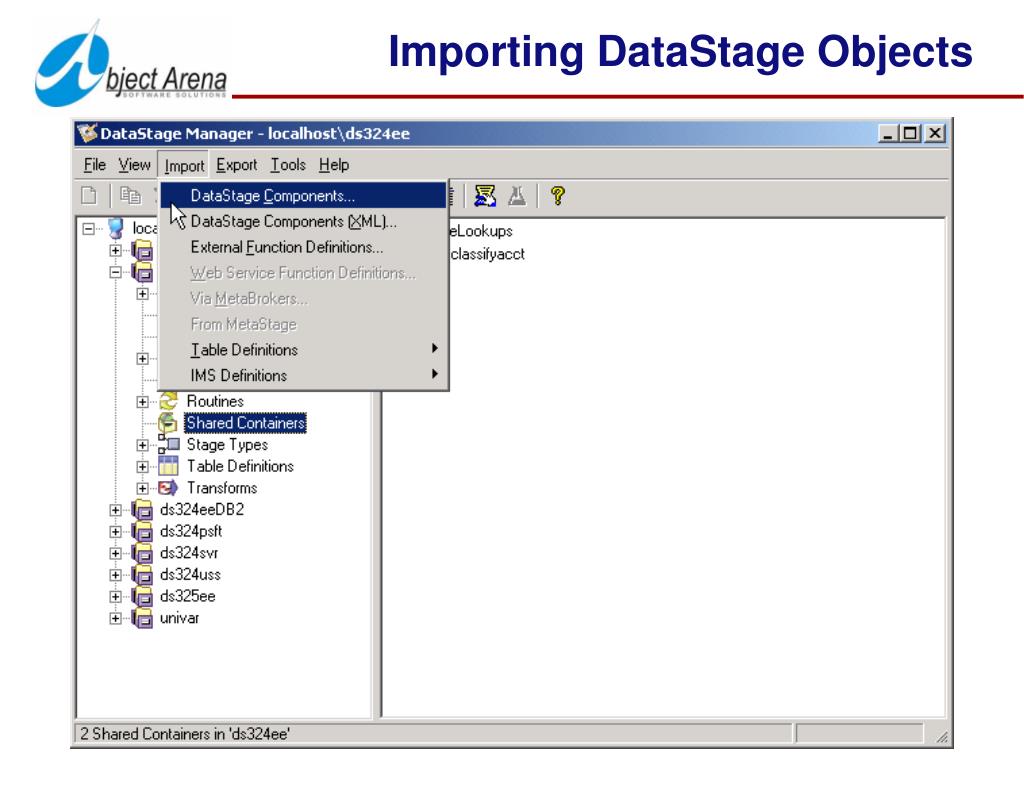Expand the ds325ee project node
Viewport: 1024px width, 791px height.
click(x=116, y=596)
